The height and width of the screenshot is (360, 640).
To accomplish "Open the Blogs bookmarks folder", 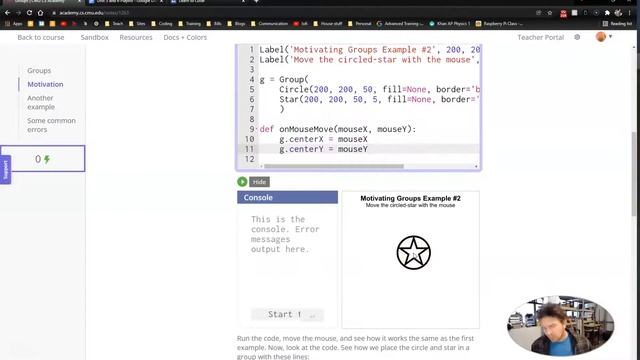I will tap(236, 24).
